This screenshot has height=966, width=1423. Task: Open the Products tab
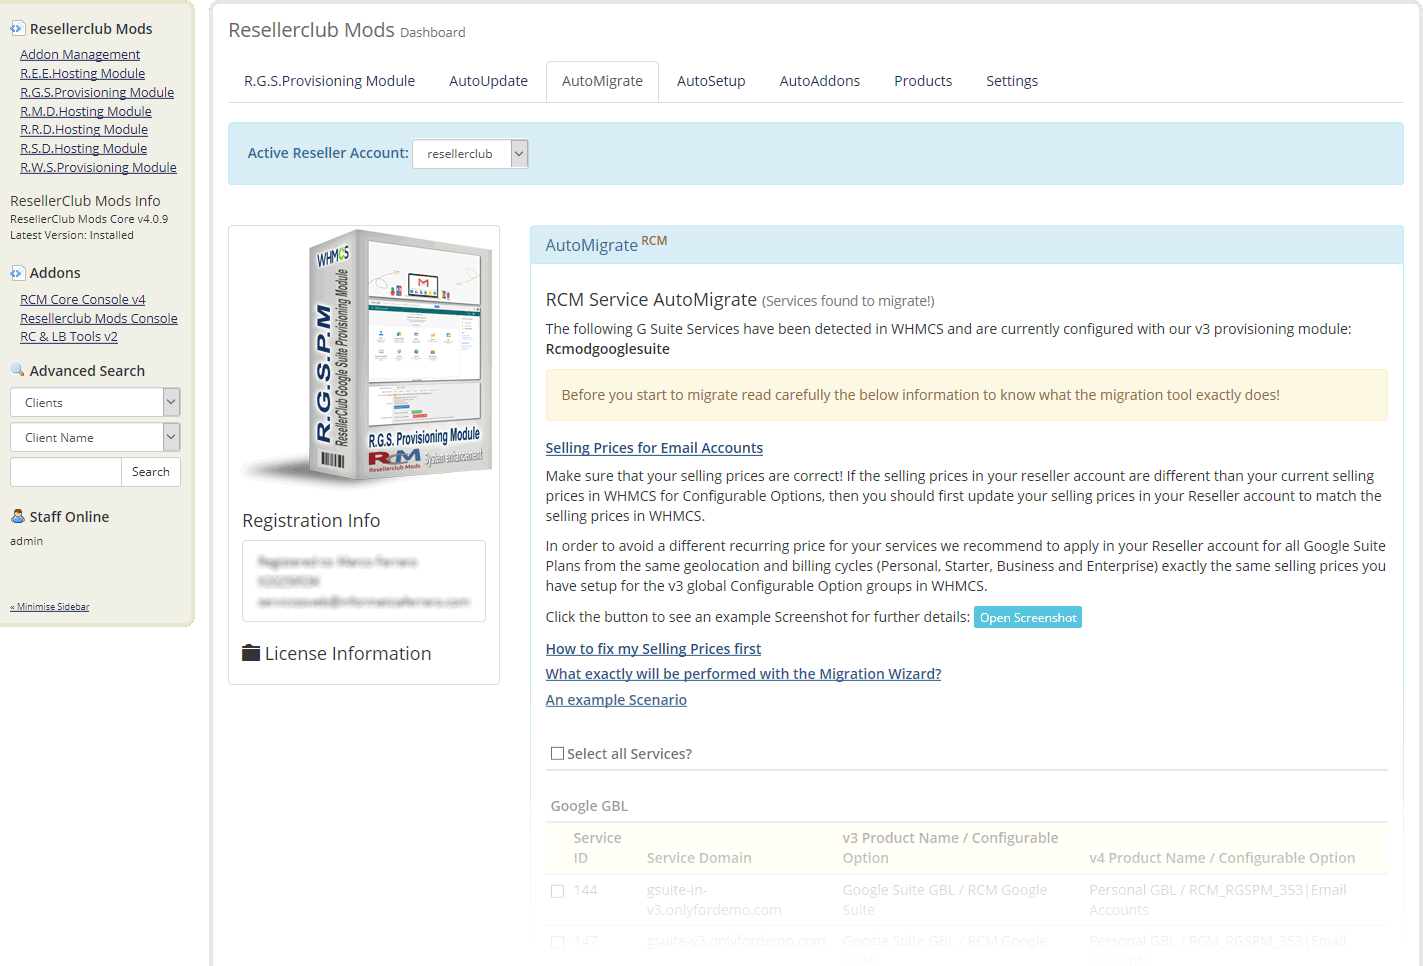[923, 81]
